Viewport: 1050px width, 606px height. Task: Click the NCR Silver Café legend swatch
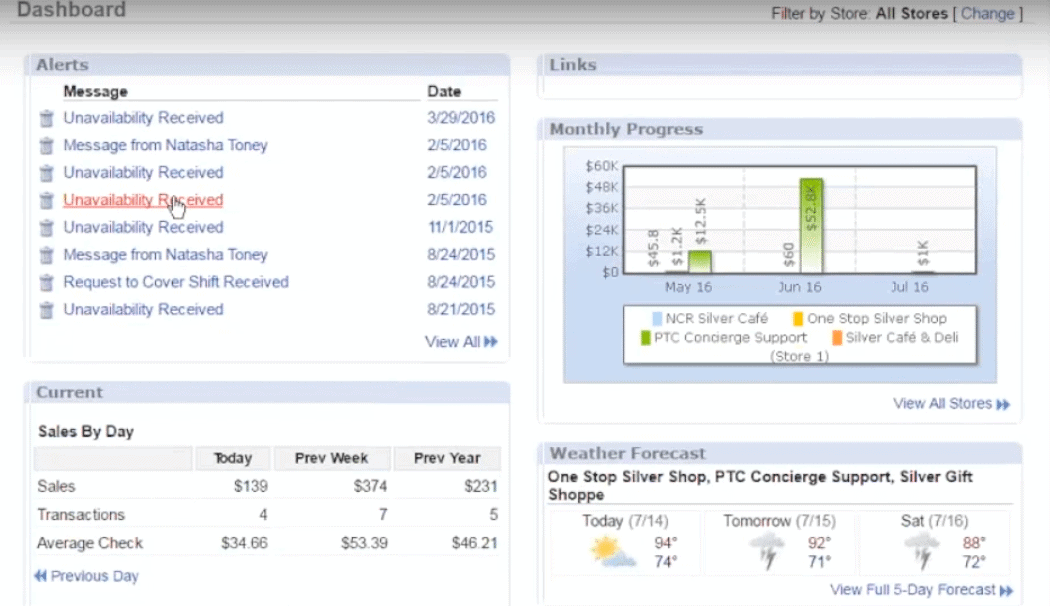pyautogui.click(x=657, y=319)
